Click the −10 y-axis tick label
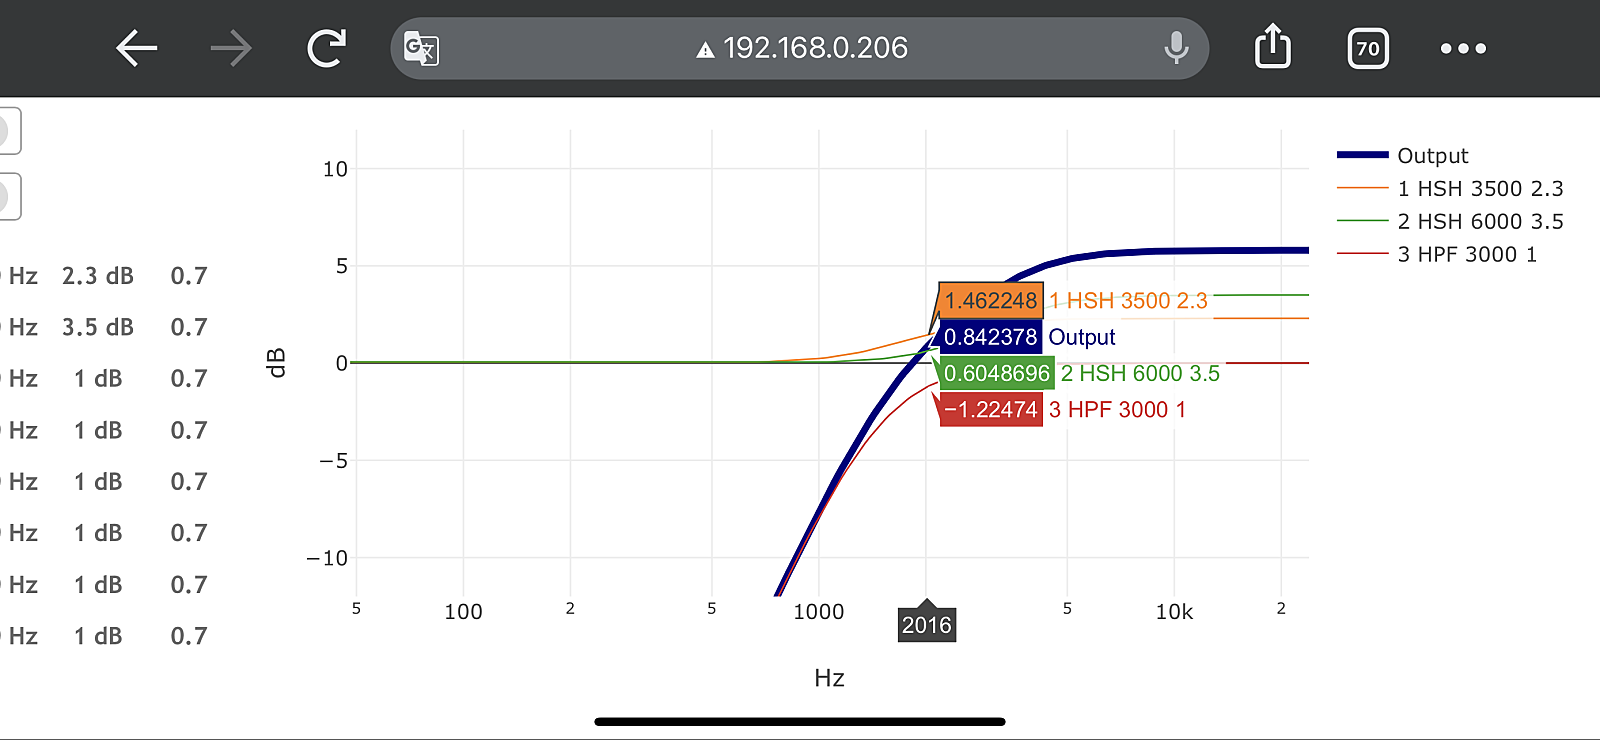Screen dimensions: 1600x740 (x=327, y=558)
